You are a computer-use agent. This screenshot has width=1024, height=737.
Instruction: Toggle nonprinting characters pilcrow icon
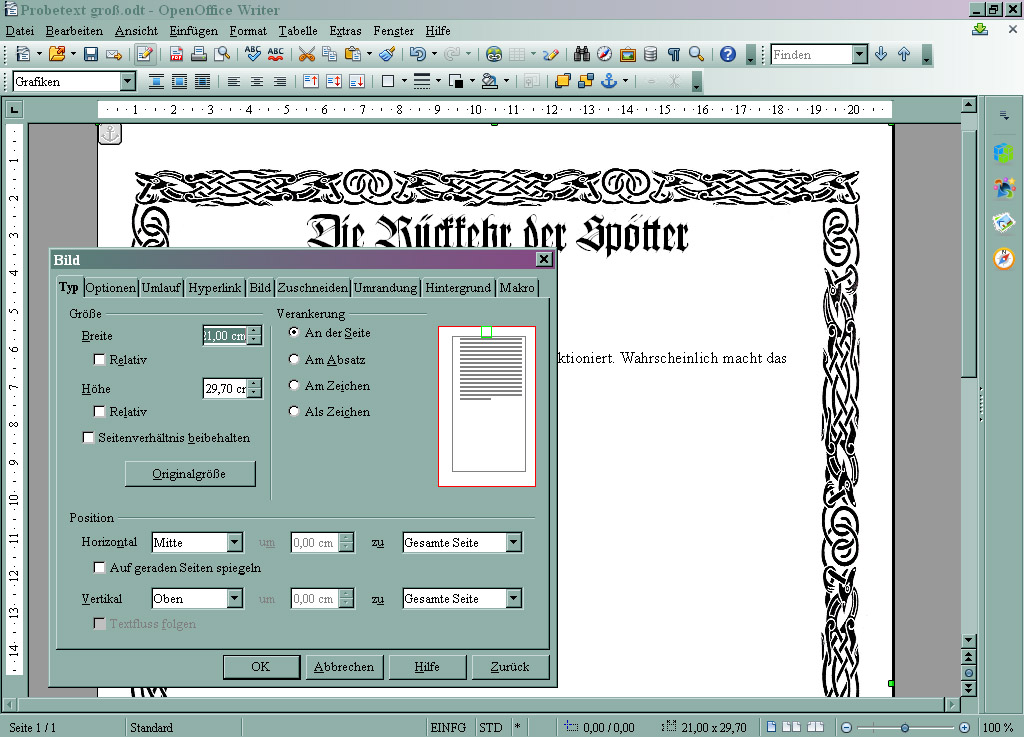(x=674, y=54)
